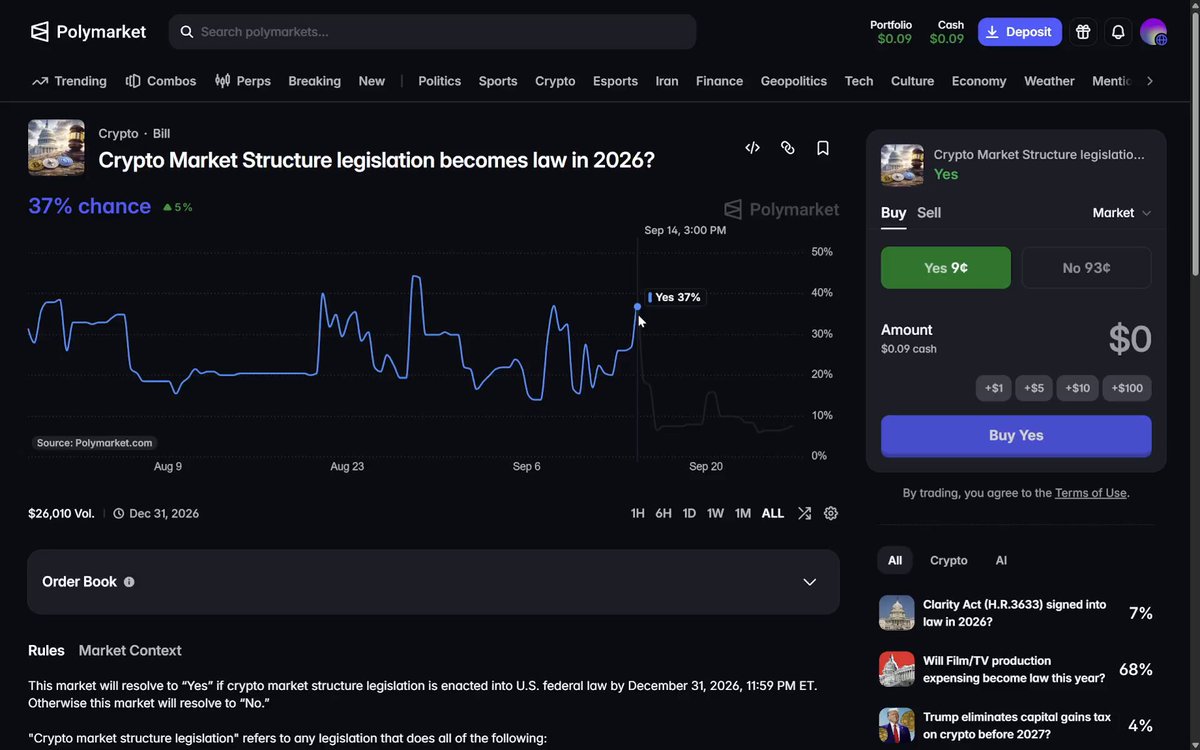
Task: Click the Polymarket logo in the header
Action: (x=88, y=32)
